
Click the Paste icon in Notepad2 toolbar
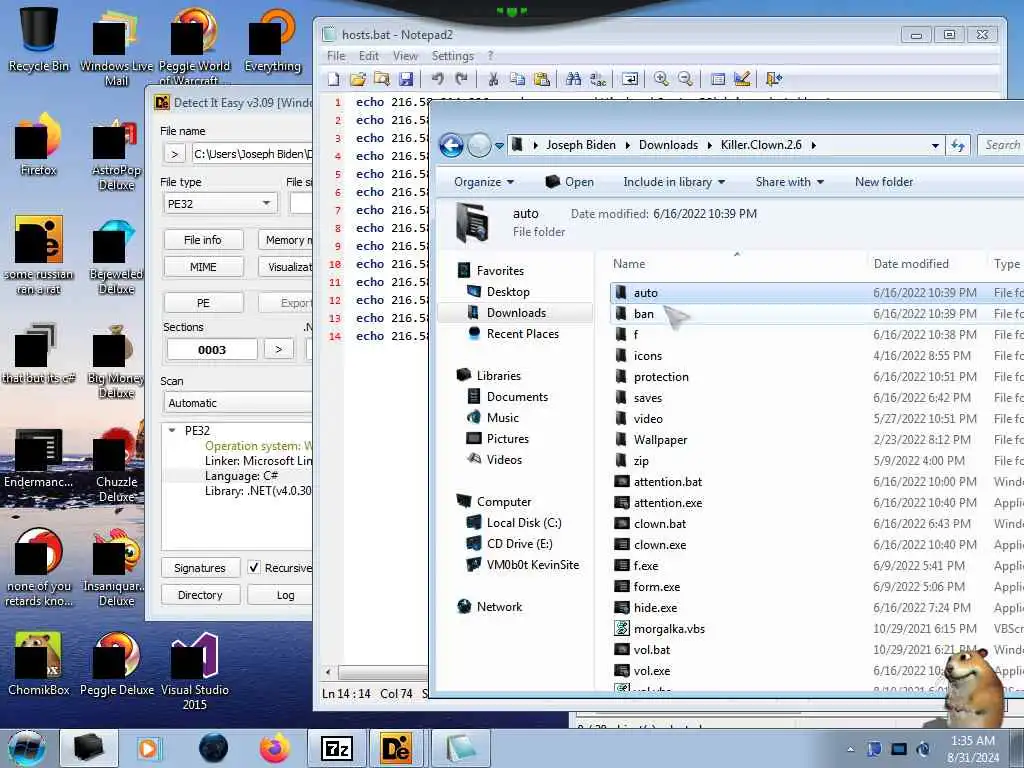[541, 79]
